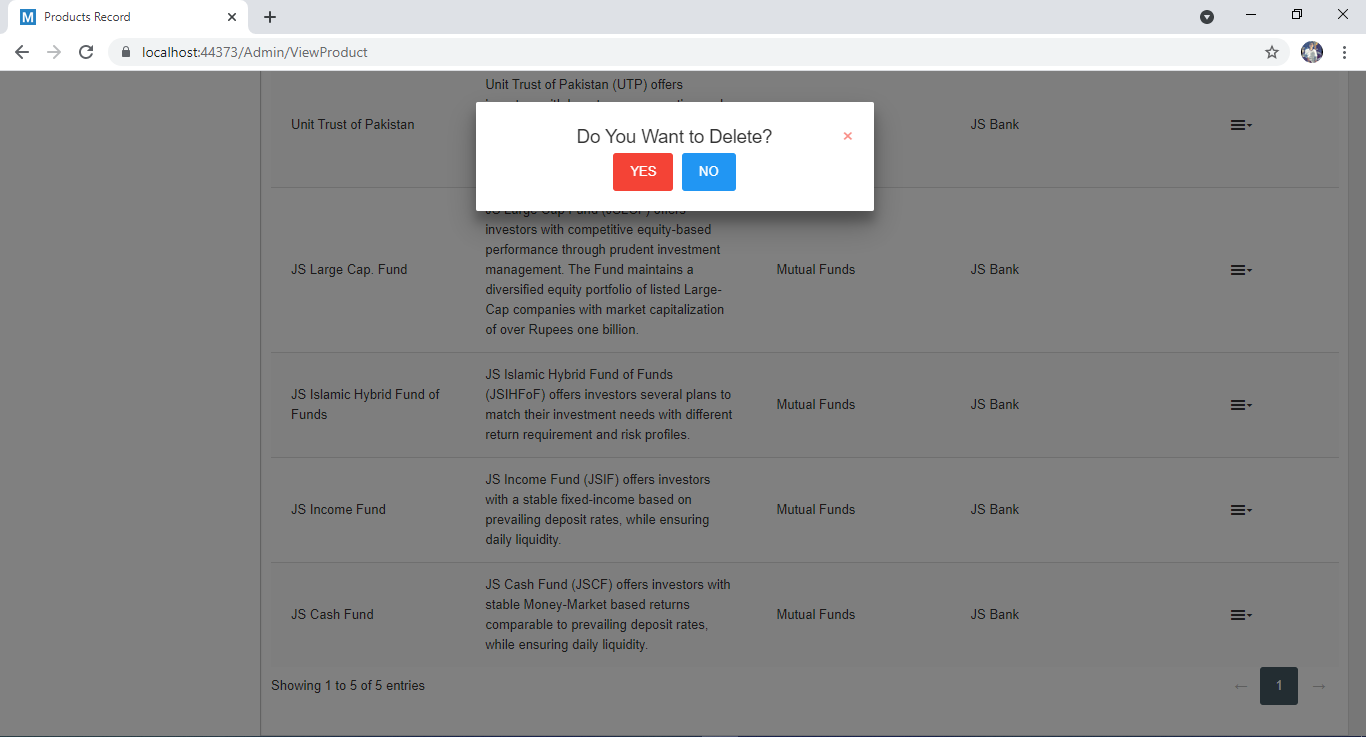This screenshot has height=737, width=1366.
Task: View site information via the lock icon
Action: pyautogui.click(x=126, y=52)
